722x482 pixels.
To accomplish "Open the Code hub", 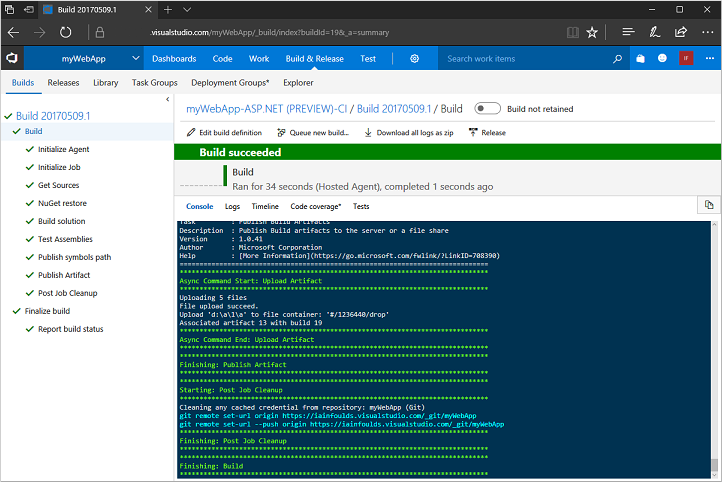I will tap(222, 58).
